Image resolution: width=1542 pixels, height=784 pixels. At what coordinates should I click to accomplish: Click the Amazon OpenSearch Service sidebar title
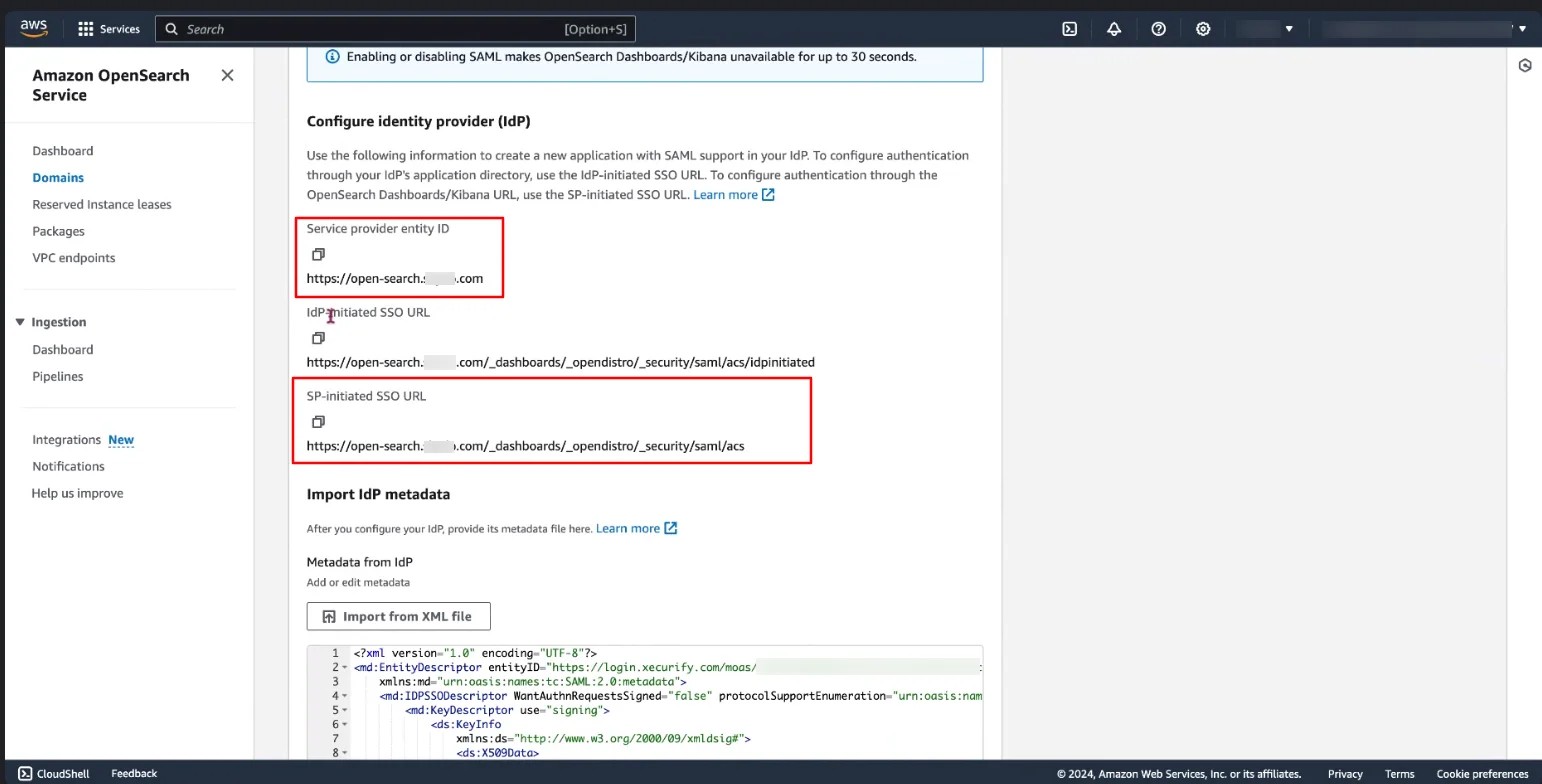(111, 85)
